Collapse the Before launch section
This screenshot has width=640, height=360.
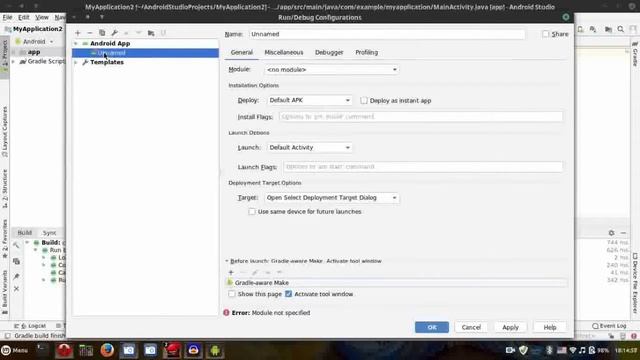point(227,261)
